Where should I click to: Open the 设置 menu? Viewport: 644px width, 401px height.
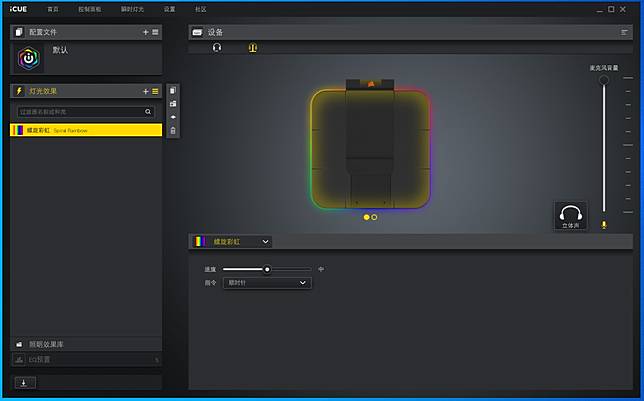pos(169,9)
